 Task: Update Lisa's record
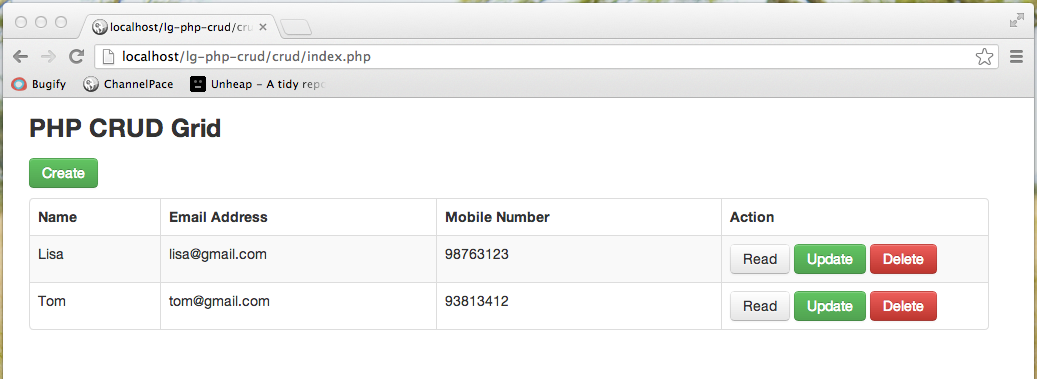[829, 259]
